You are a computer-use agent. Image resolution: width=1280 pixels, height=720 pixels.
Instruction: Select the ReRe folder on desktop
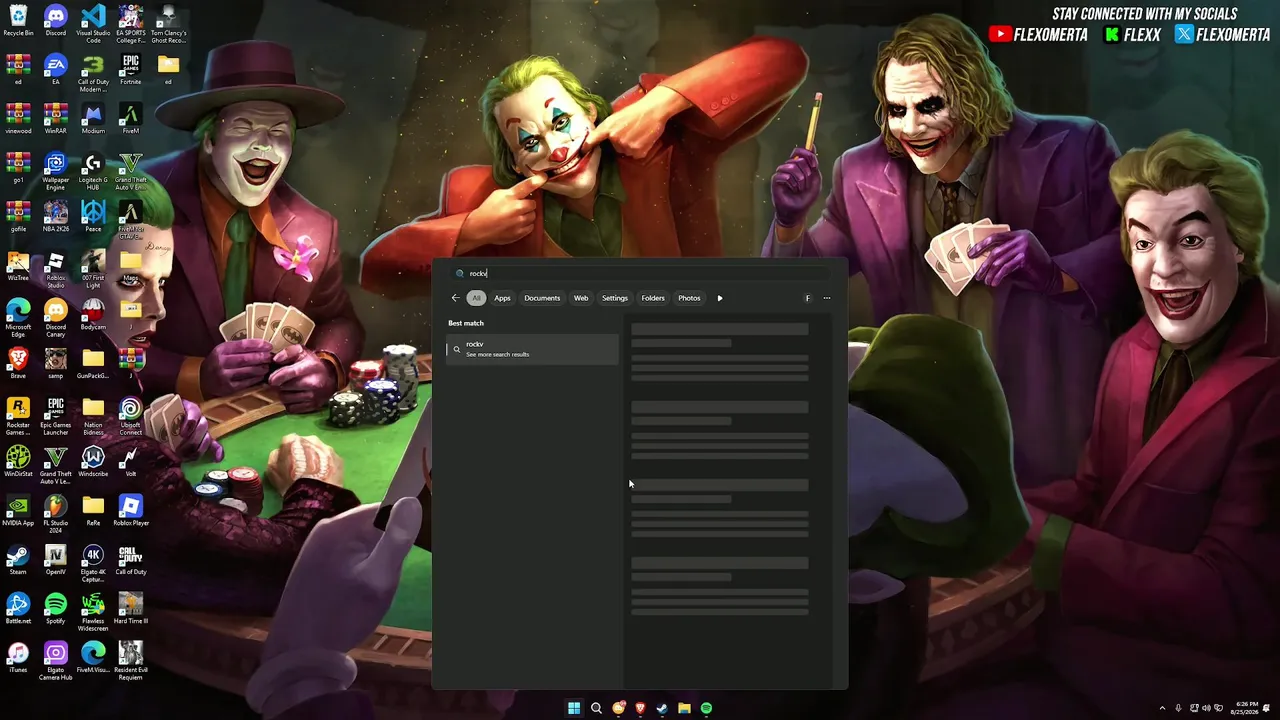[93, 510]
